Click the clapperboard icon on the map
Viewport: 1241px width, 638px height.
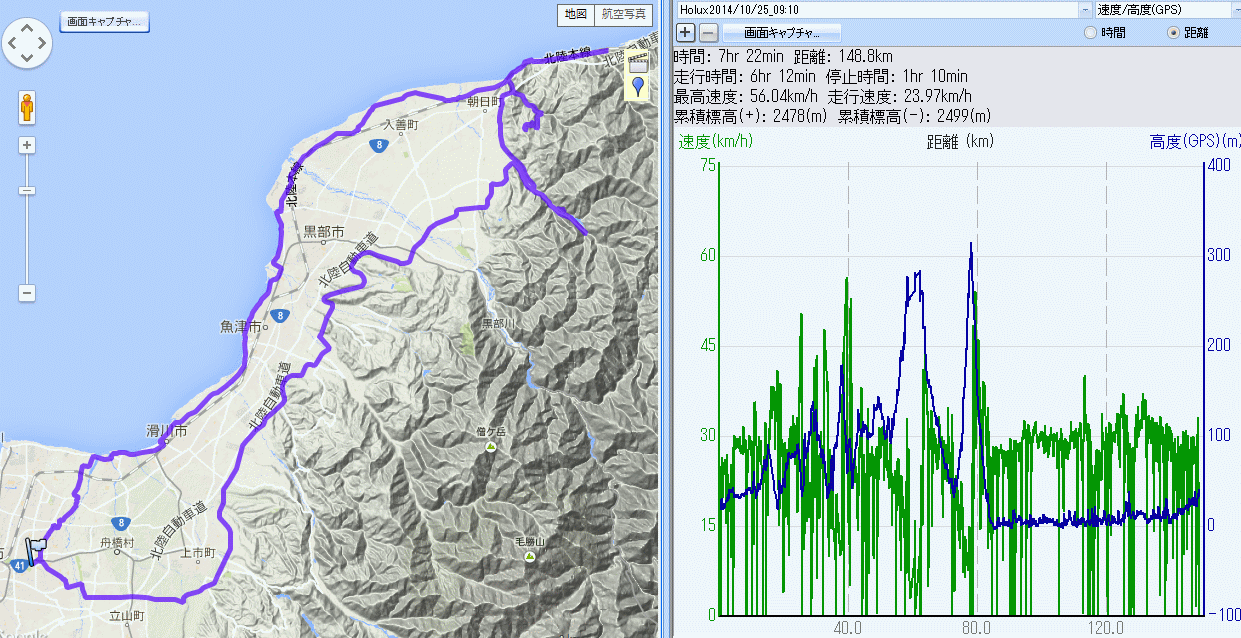coord(638,62)
